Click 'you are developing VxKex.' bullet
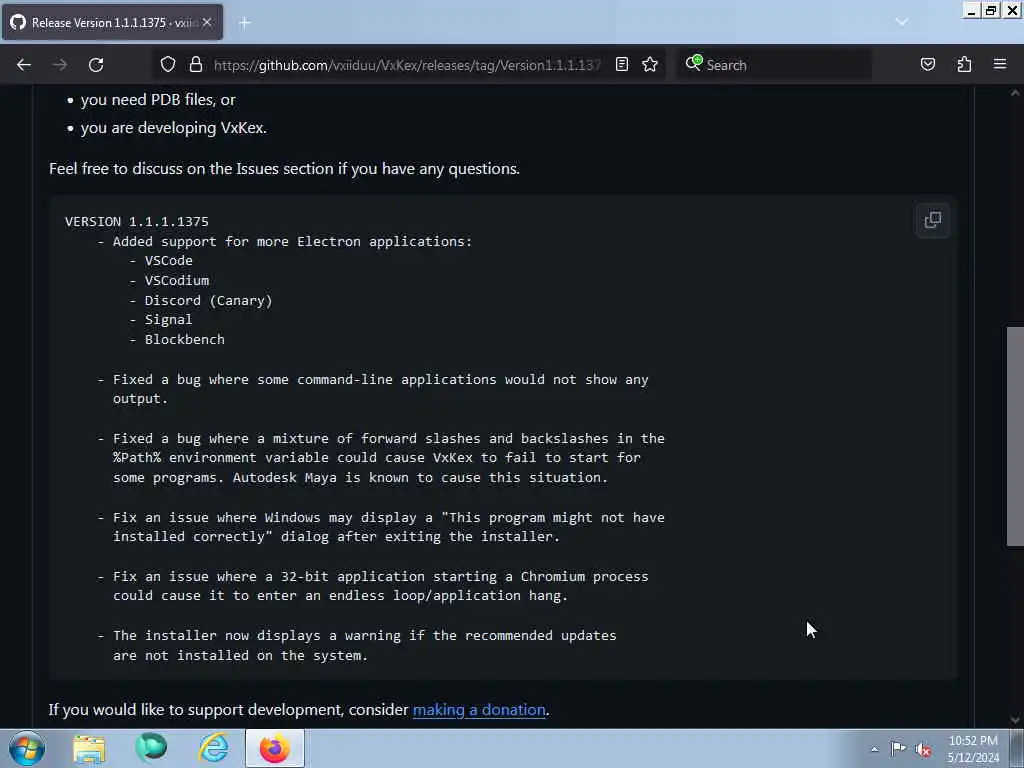 [174, 128]
